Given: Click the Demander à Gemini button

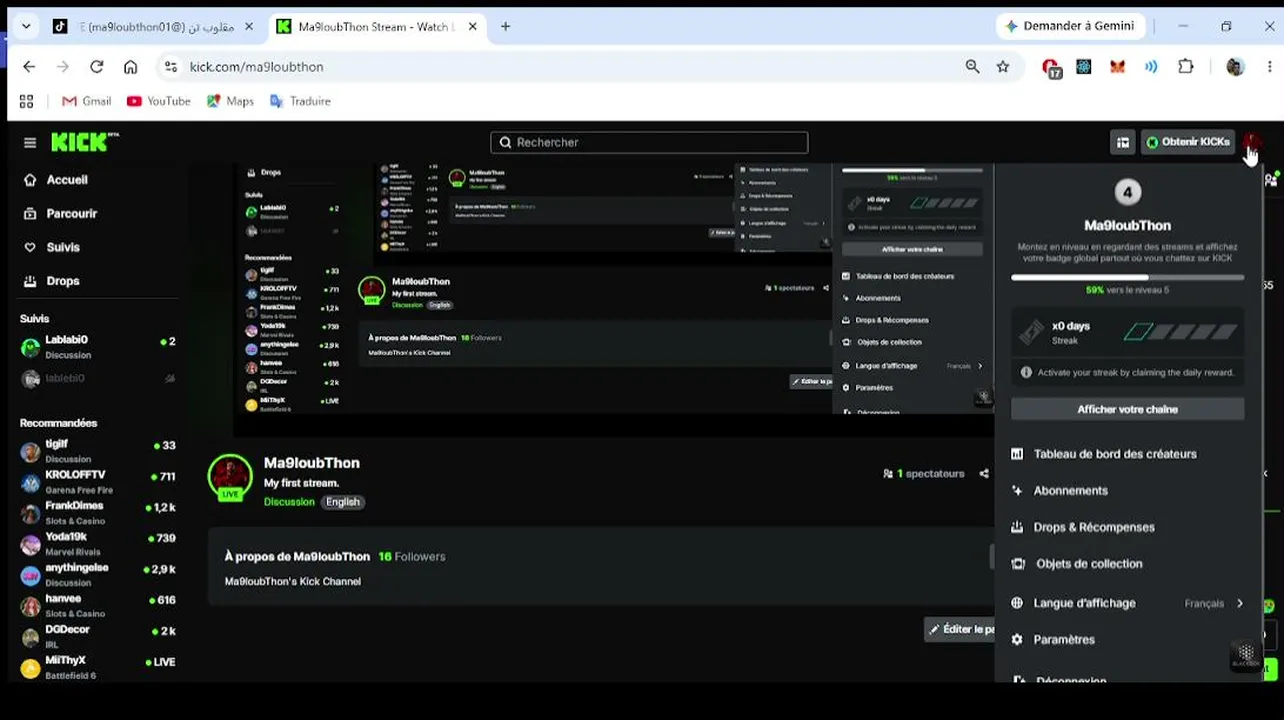Looking at the screenshot, I should tap(1069, 26).
